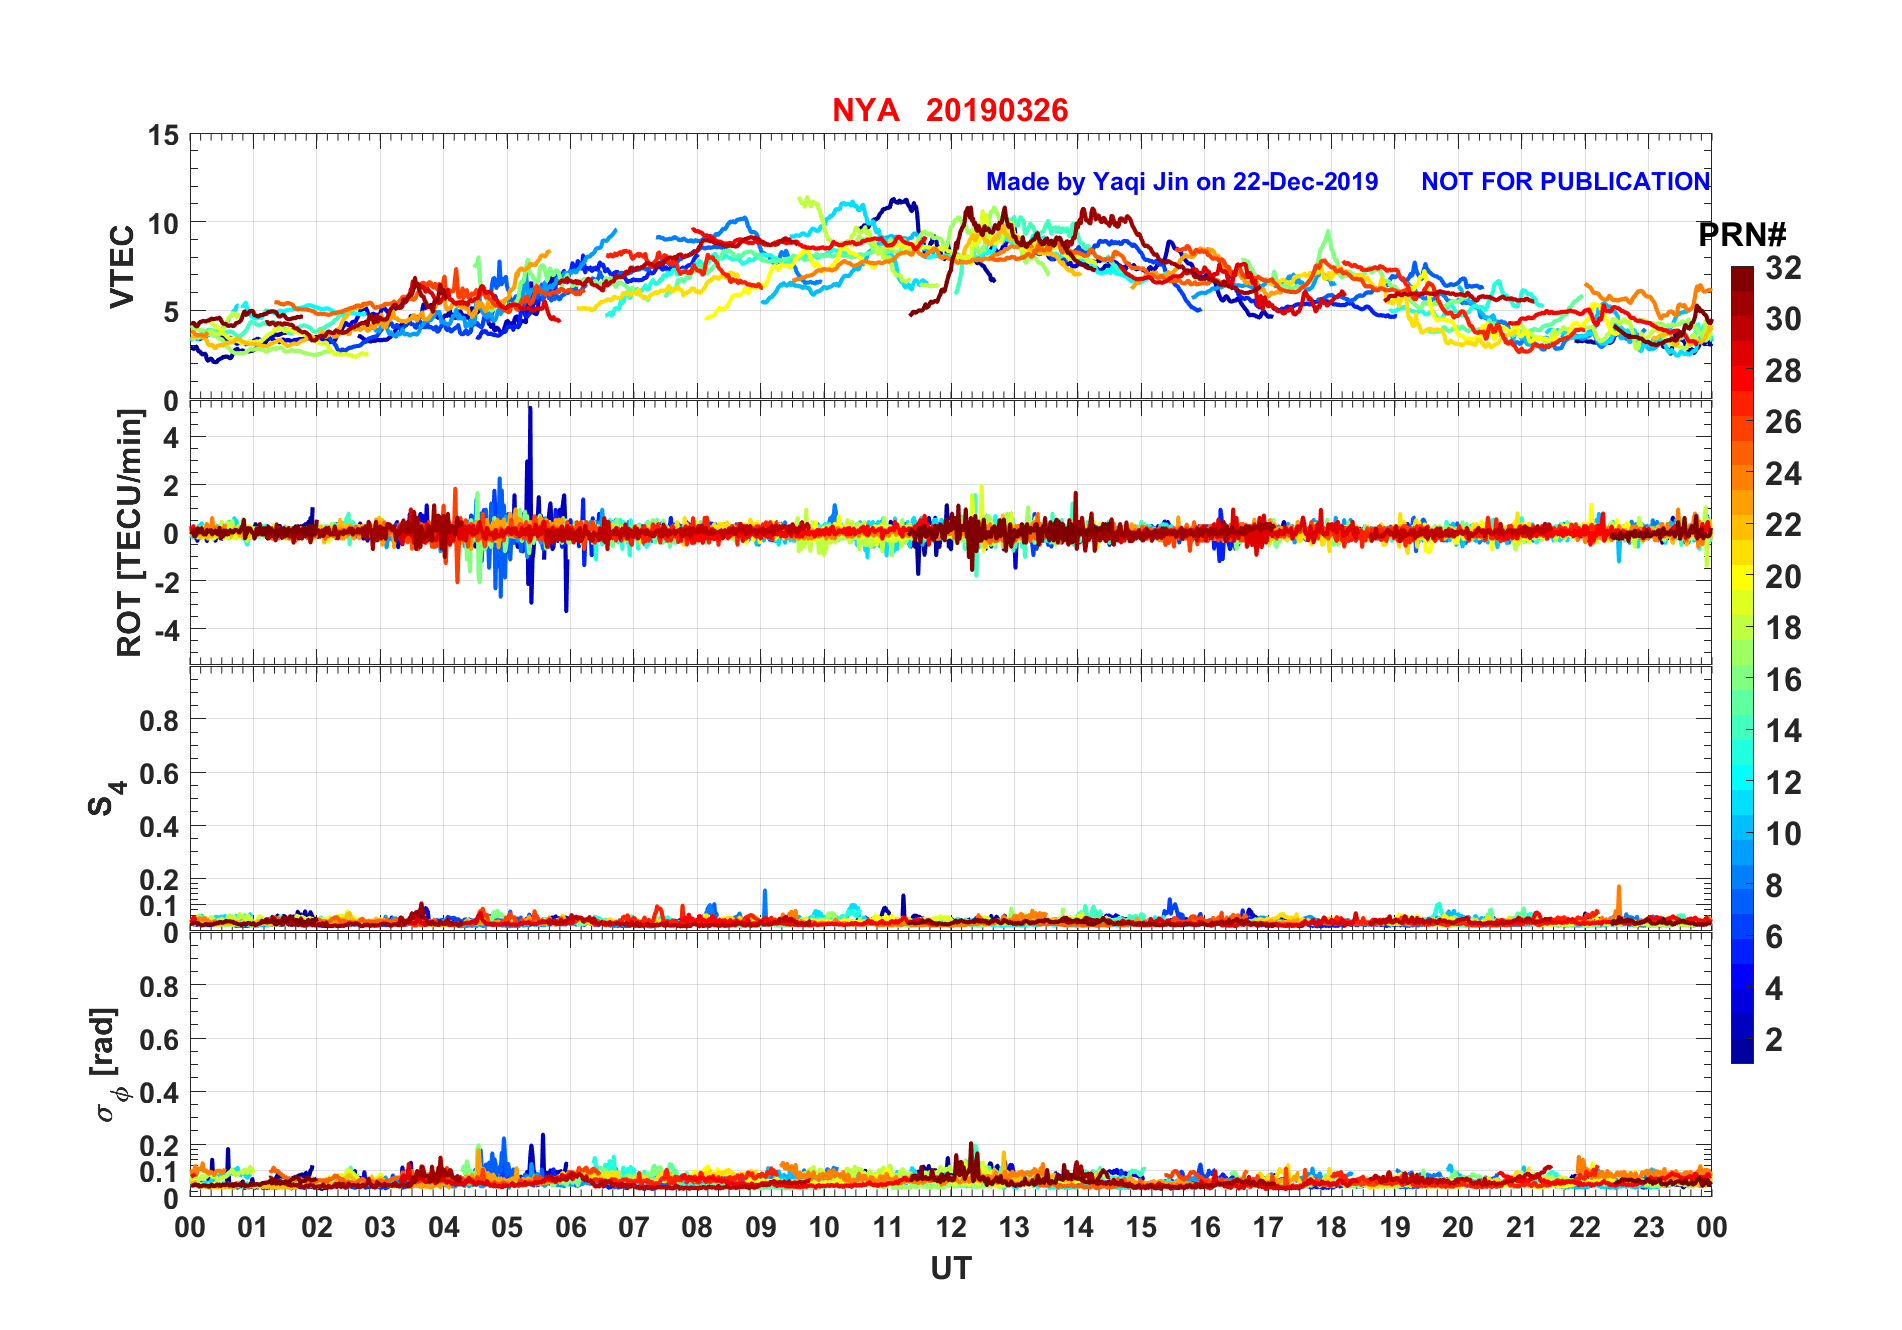Click x-axis hour label '11'

[887, 1227]
